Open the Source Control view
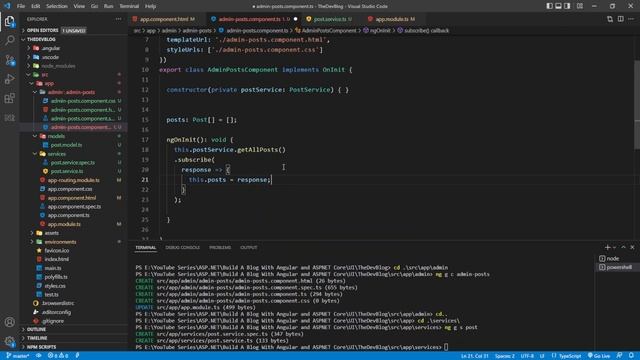 click(x=9, y=60)
